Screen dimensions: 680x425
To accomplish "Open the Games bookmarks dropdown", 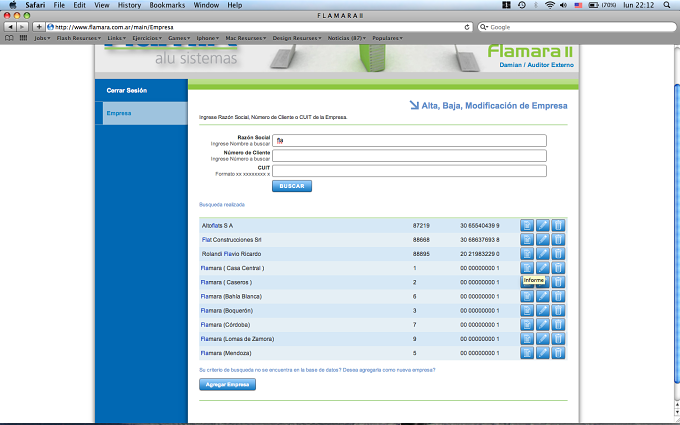I will pos(179,38).
